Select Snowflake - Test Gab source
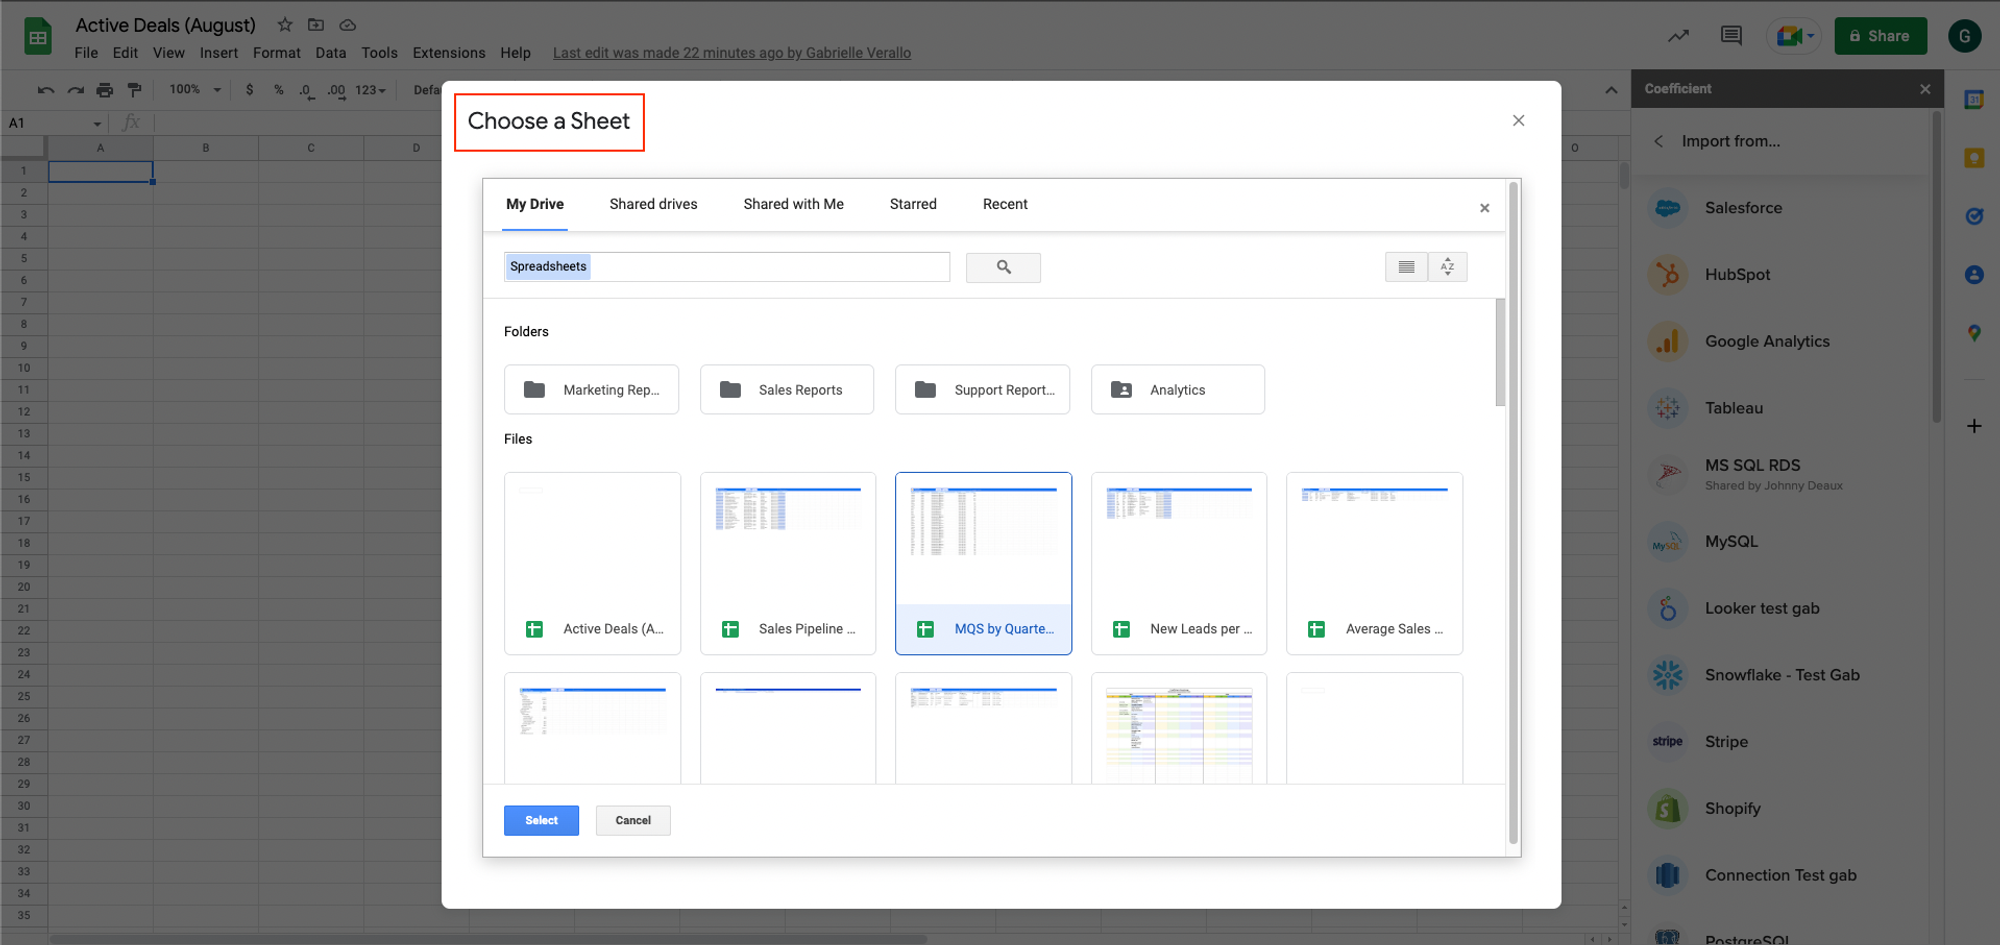 [1784, 675]
